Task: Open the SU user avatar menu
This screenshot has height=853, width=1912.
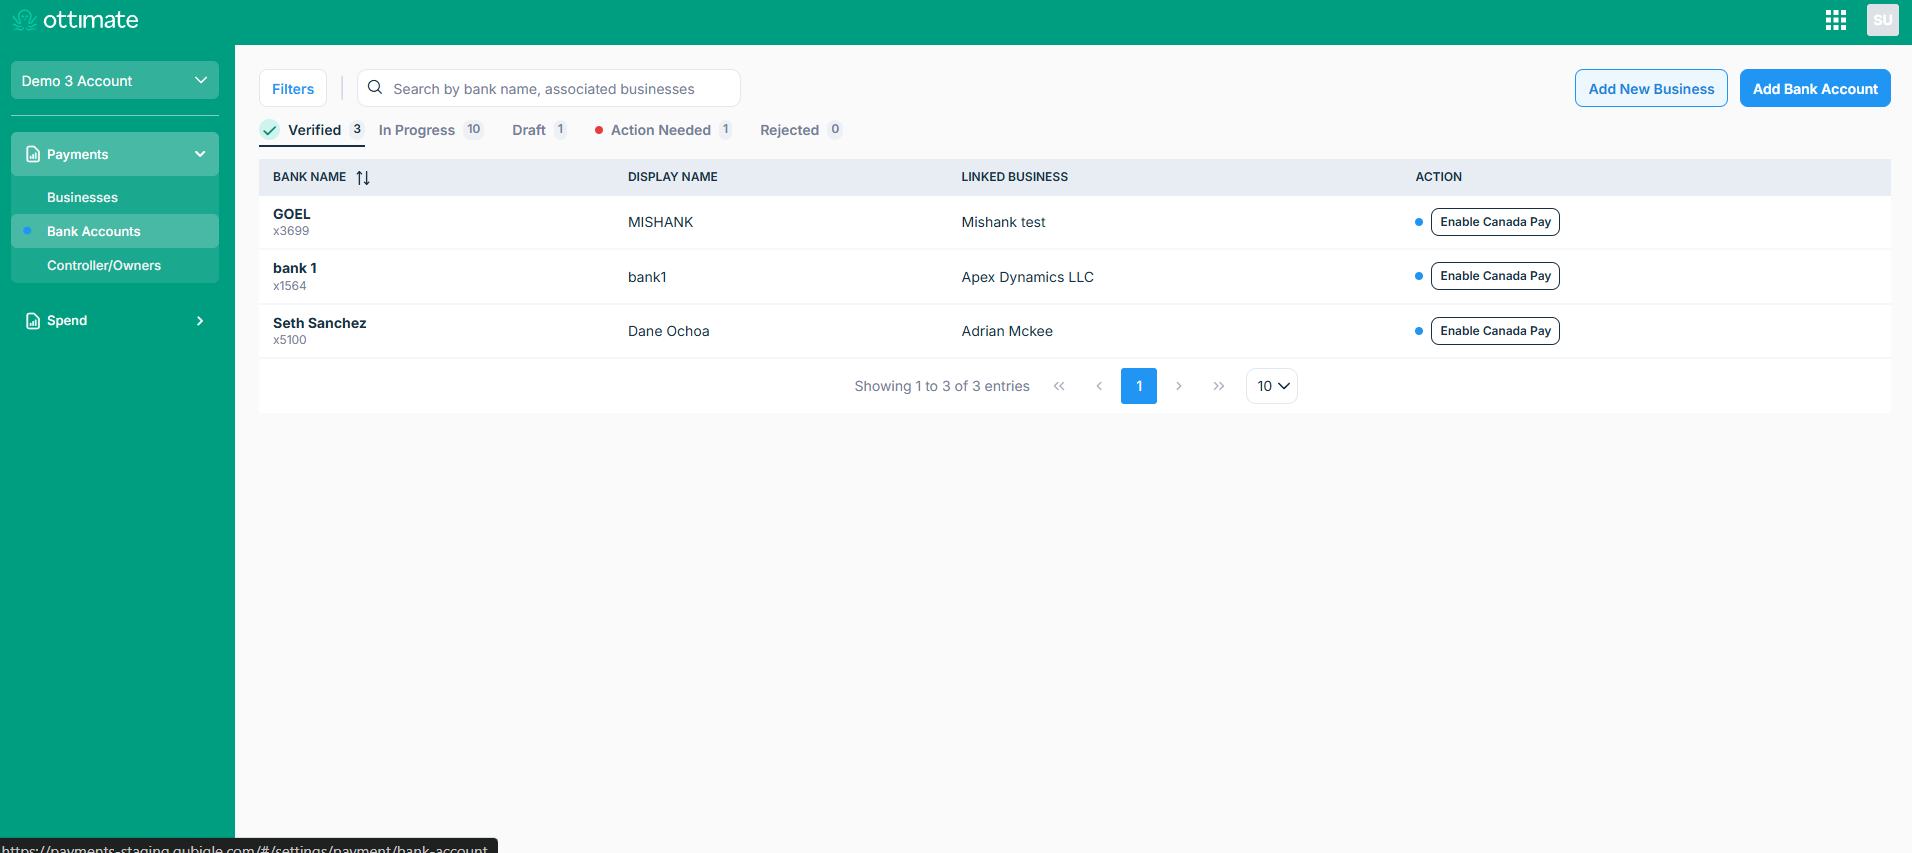Action: [x=1882, y=20]
